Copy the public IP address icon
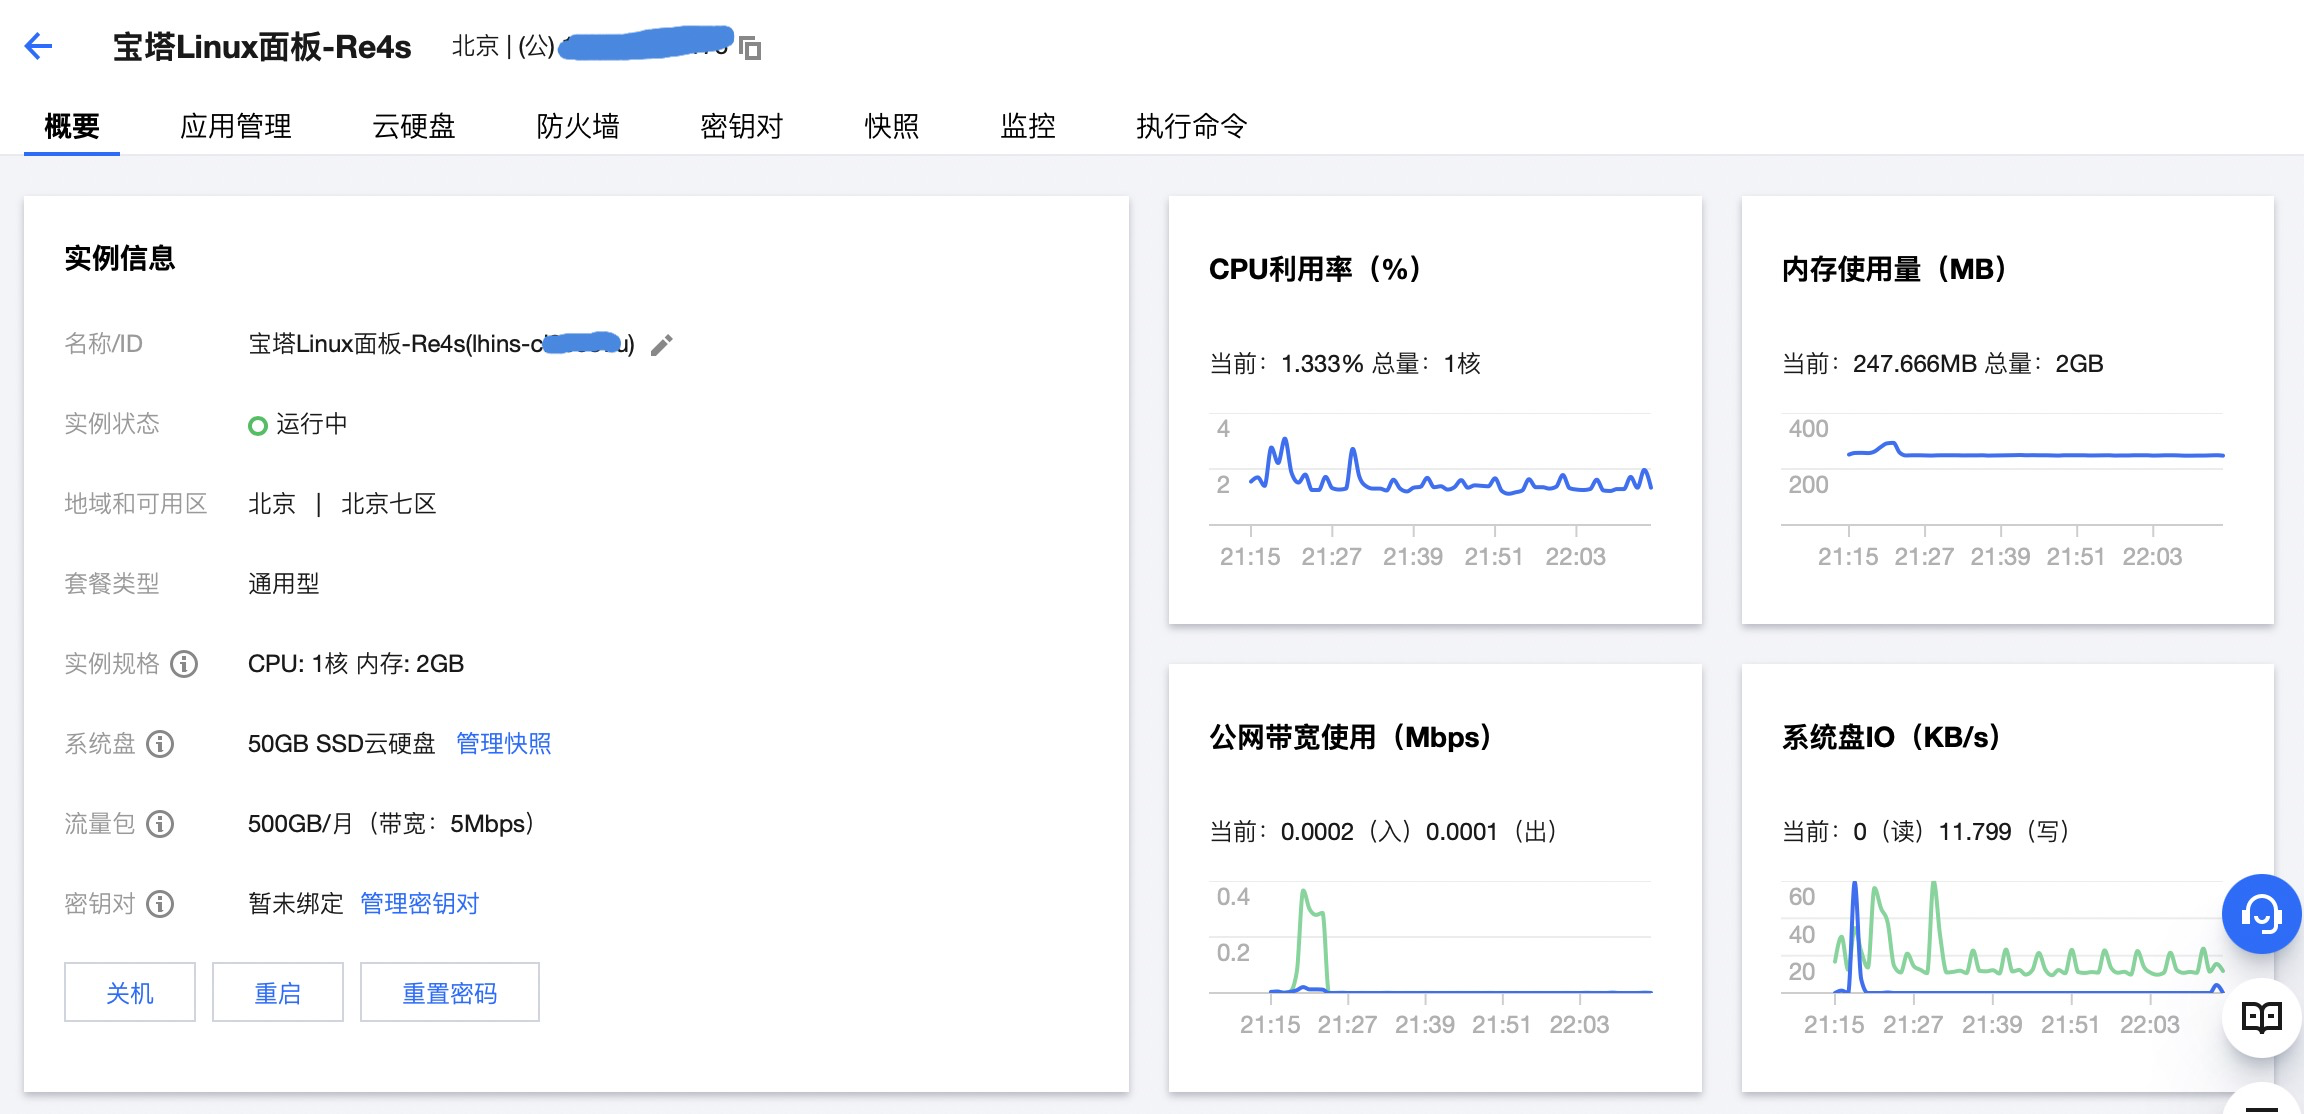Image resolution: width=2304 pixels, height=1114 pixels. (x=750, y=48)
